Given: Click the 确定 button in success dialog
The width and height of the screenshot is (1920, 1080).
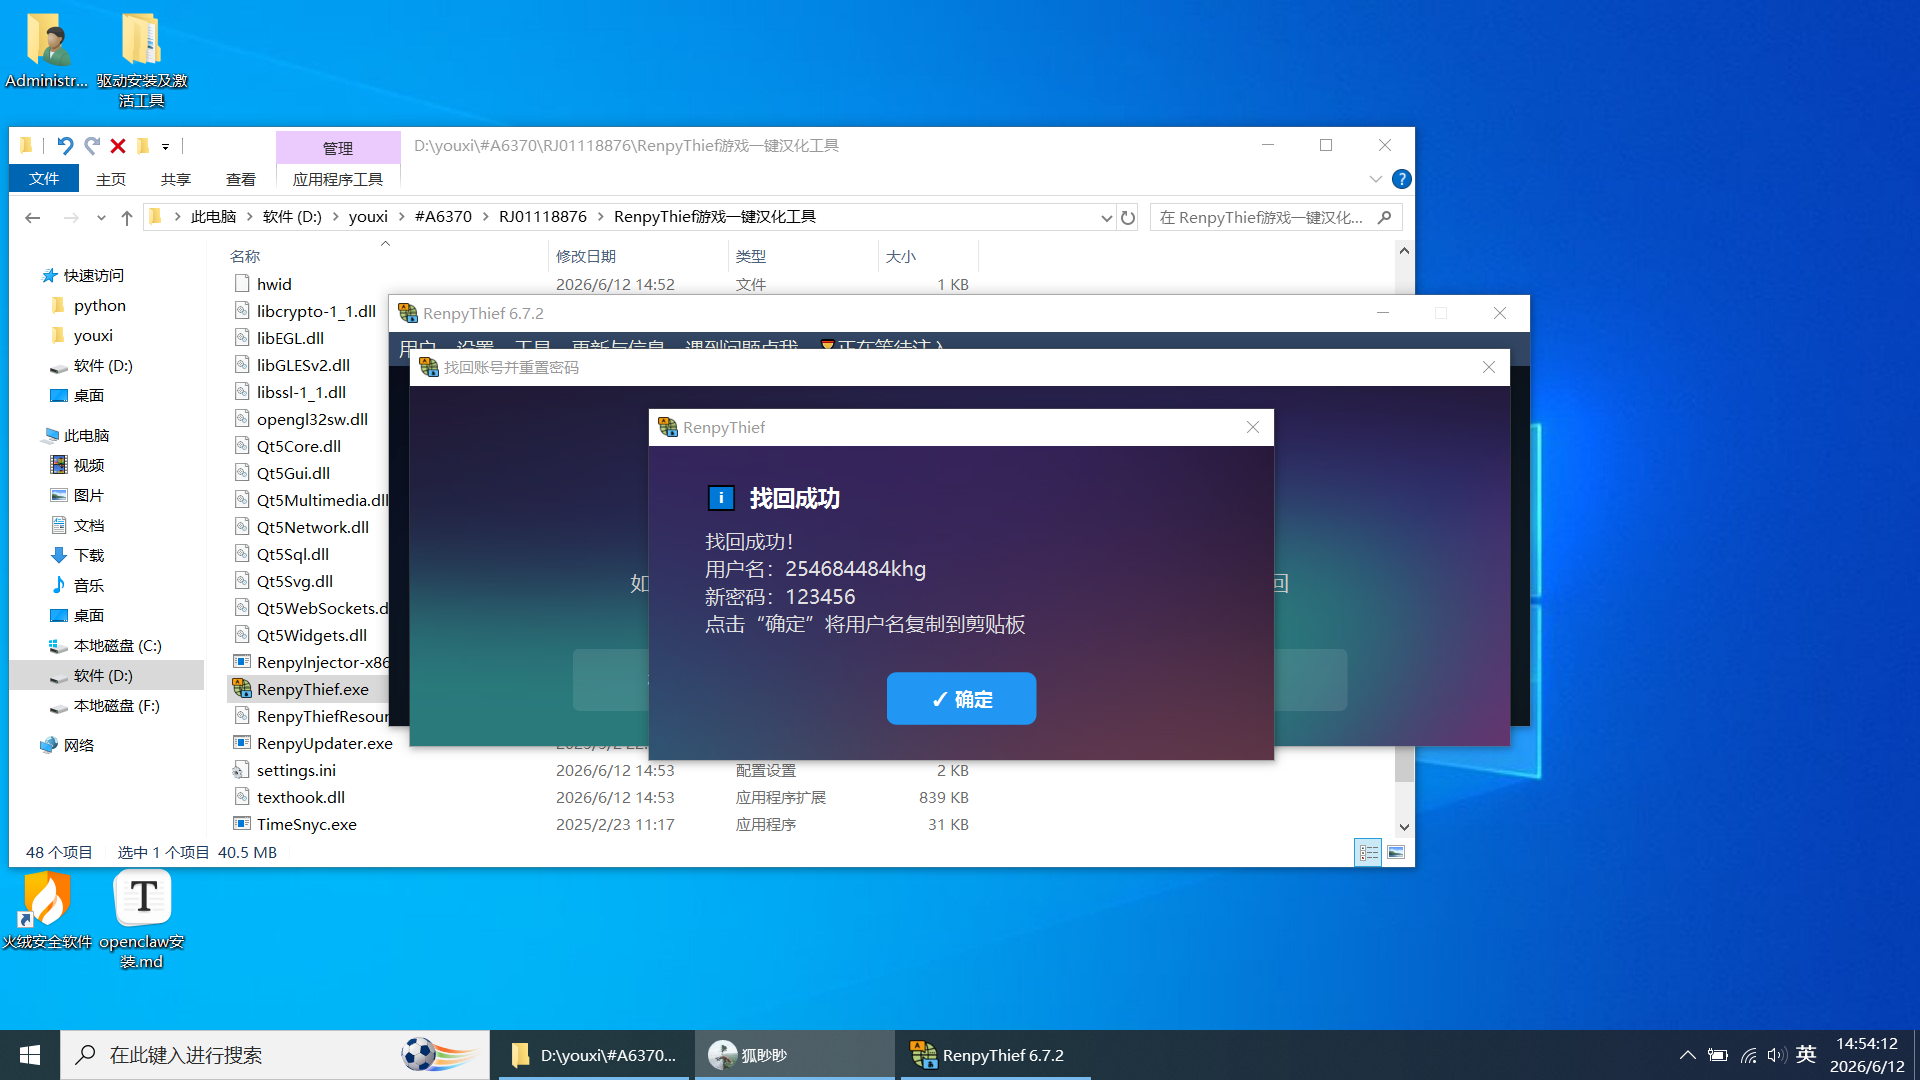Looking at the screenshot, I should coord(961,699).
